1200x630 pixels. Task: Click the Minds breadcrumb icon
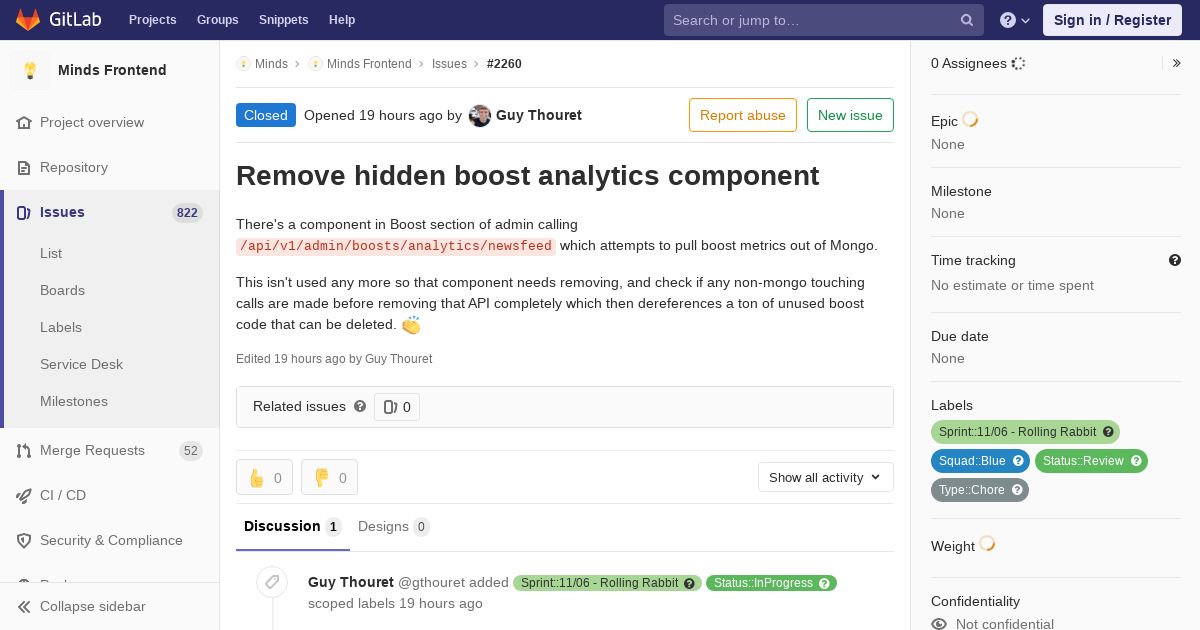pyautogui.click(x=243, y=64)
